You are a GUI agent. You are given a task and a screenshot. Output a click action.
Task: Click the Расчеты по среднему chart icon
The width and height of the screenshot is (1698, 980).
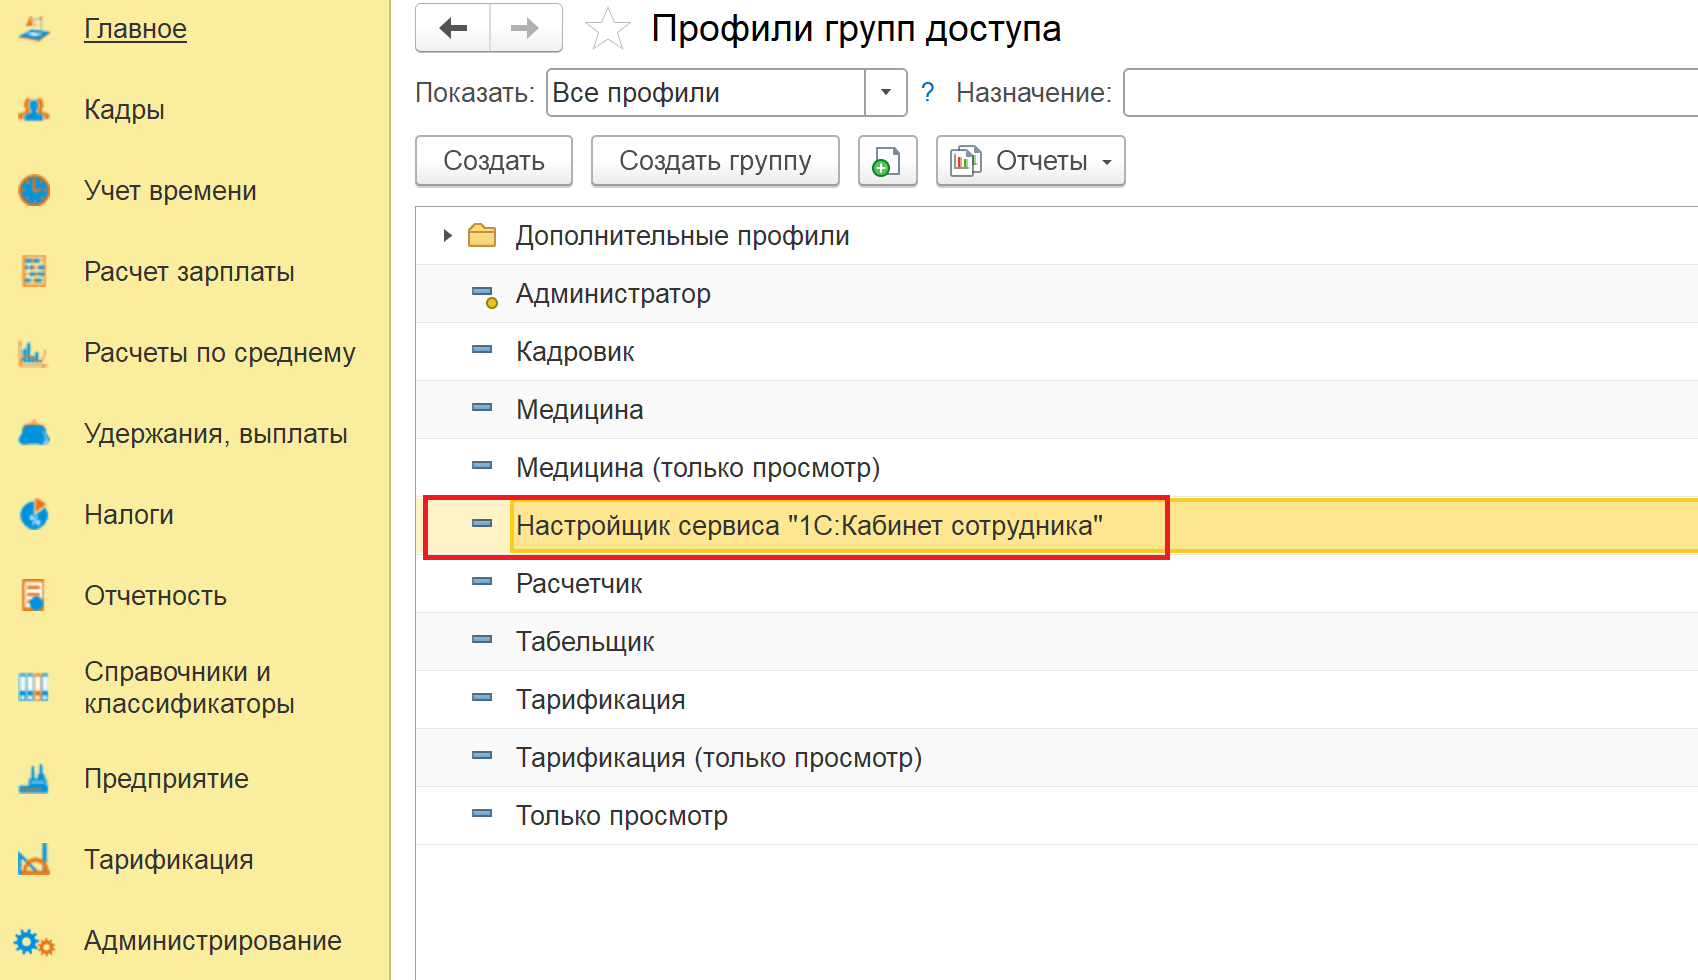[x=33, y=353]
